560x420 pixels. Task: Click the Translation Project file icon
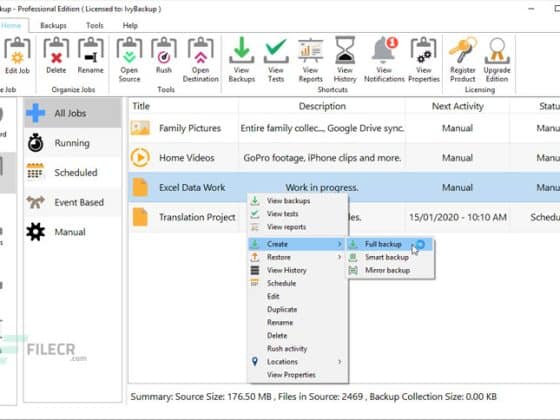click(x=140, y=217)
